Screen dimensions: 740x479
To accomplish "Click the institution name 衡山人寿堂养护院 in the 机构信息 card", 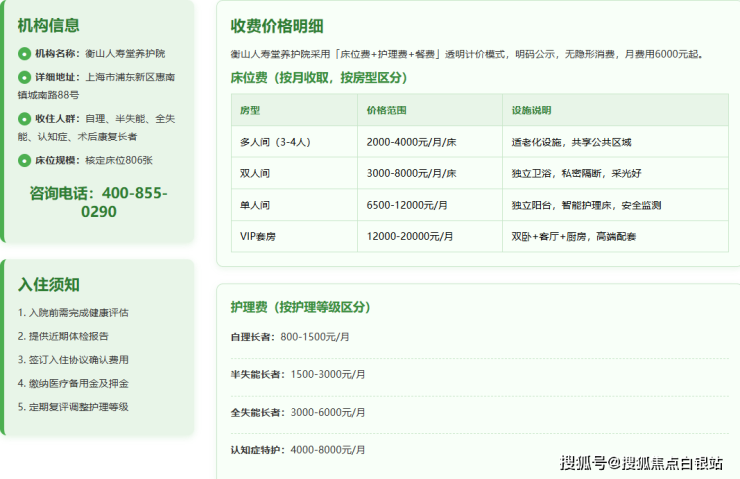I will click(125, 54).
